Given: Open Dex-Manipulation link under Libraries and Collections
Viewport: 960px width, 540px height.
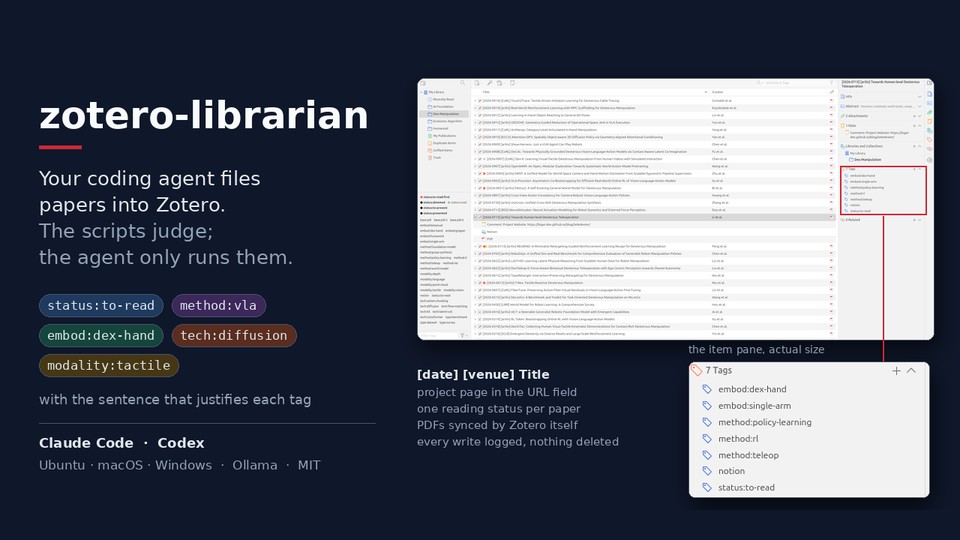Looking at the screenshot, I should [x=868, y=159].
